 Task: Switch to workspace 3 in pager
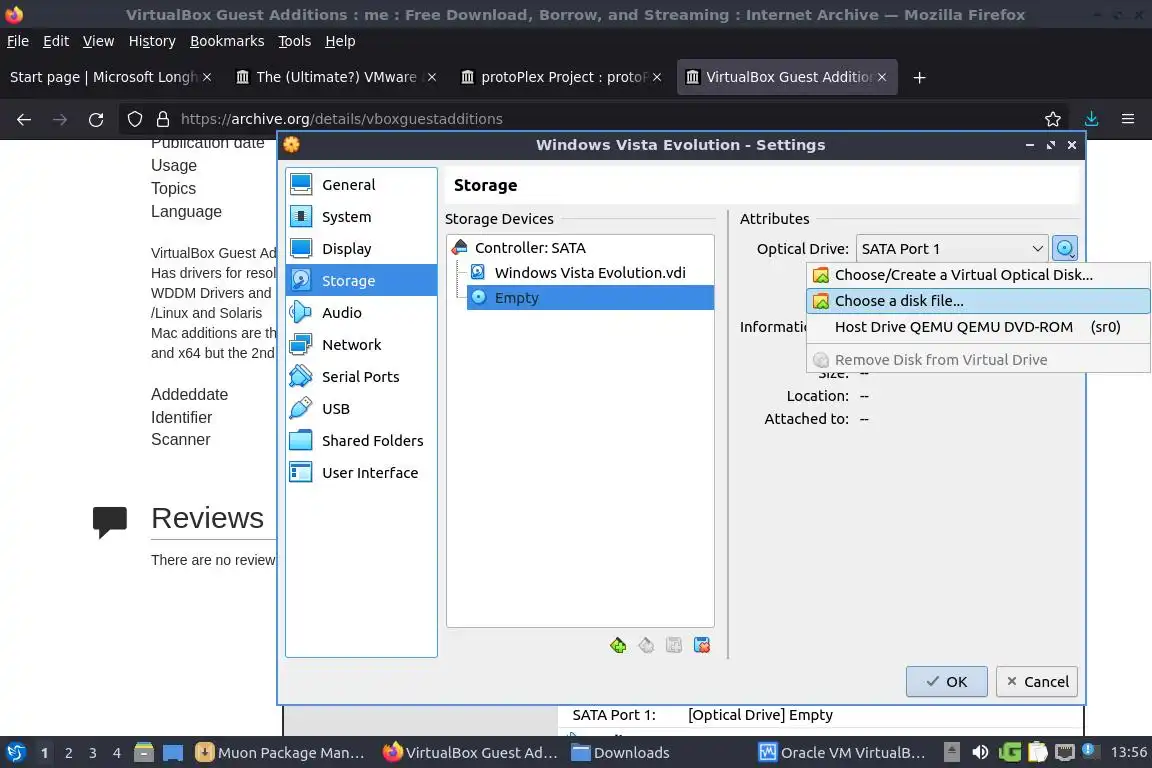(x=93, y=753)
